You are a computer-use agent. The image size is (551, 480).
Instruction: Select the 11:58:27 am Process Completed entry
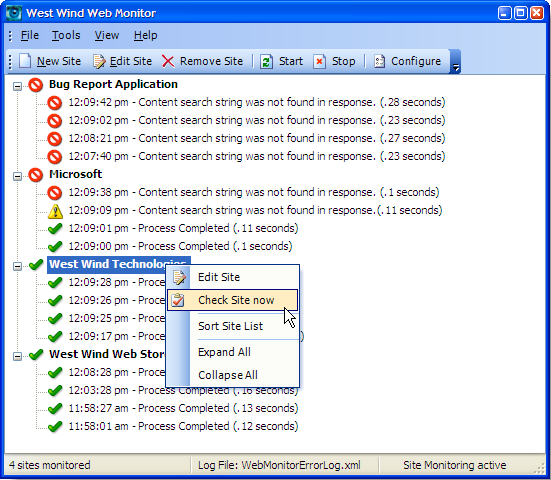(183, 408)
